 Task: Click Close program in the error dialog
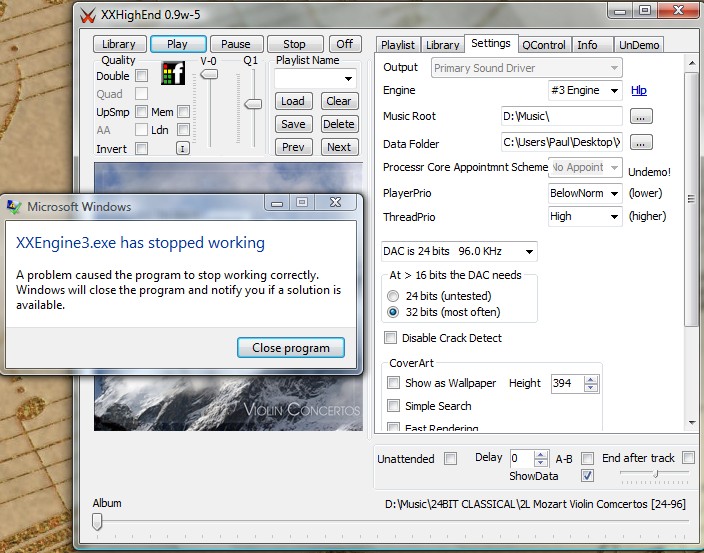pos(291,348)
